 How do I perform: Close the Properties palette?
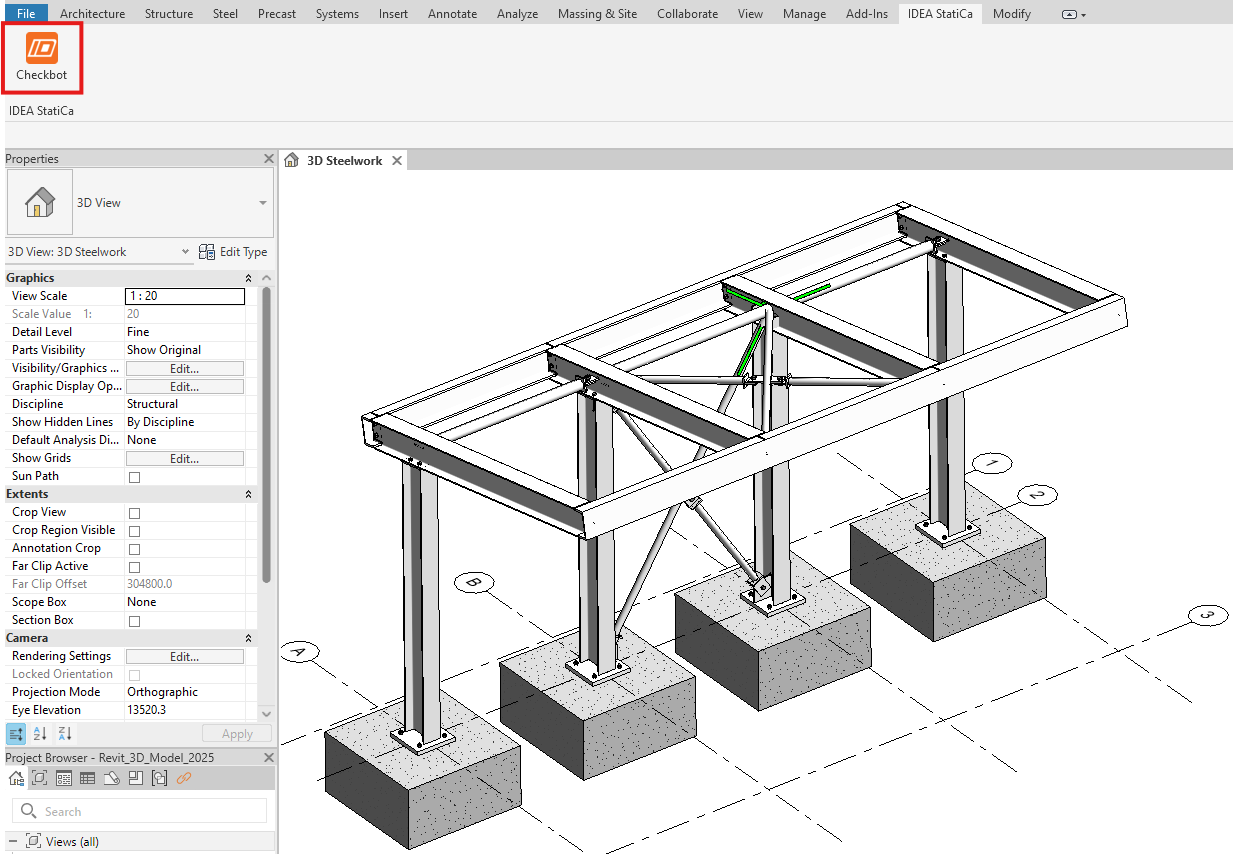click(268, 159)
